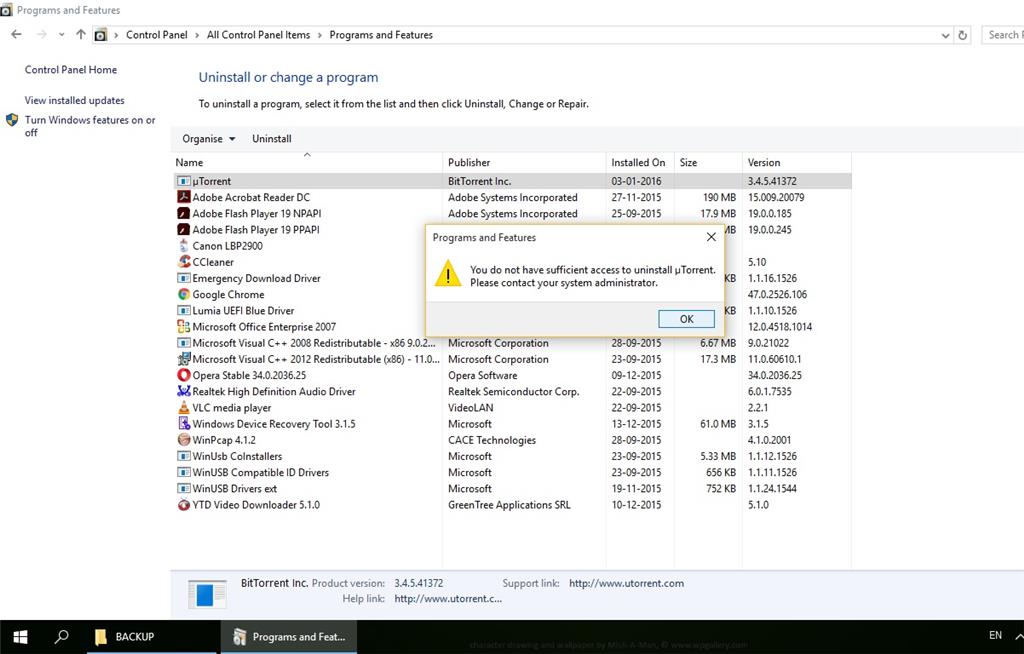This screenshot has width=1024, height=654.
Task: Open the Windows Start menu
Action: (20, 637)
